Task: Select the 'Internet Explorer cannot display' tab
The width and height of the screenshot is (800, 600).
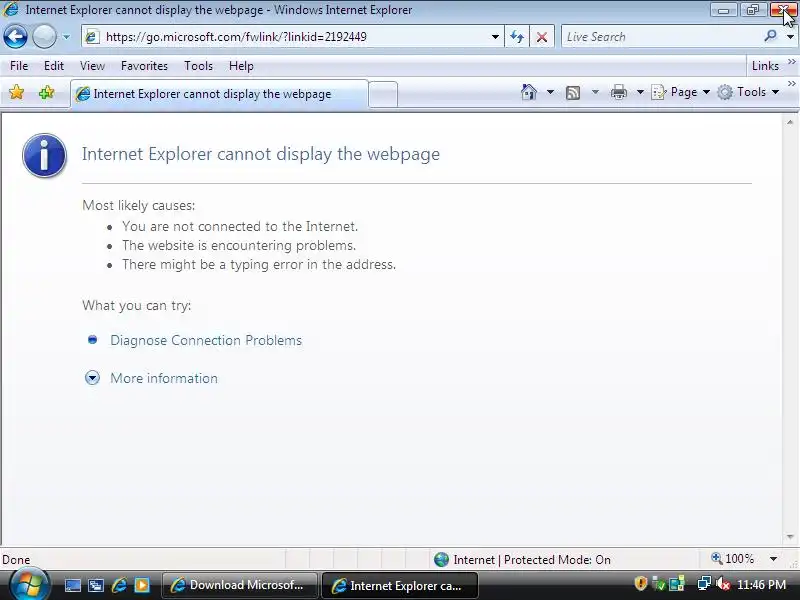Action: 218,94
